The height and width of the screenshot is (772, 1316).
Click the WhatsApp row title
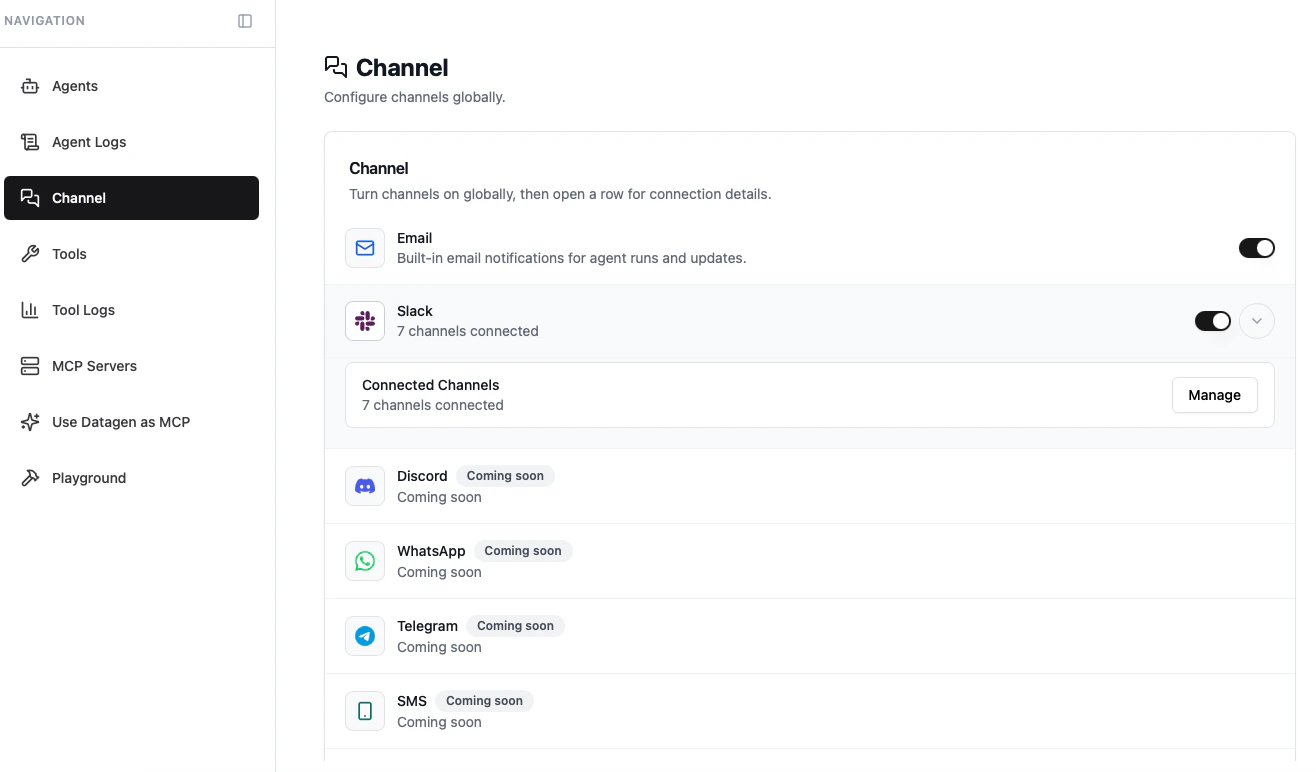431,551
